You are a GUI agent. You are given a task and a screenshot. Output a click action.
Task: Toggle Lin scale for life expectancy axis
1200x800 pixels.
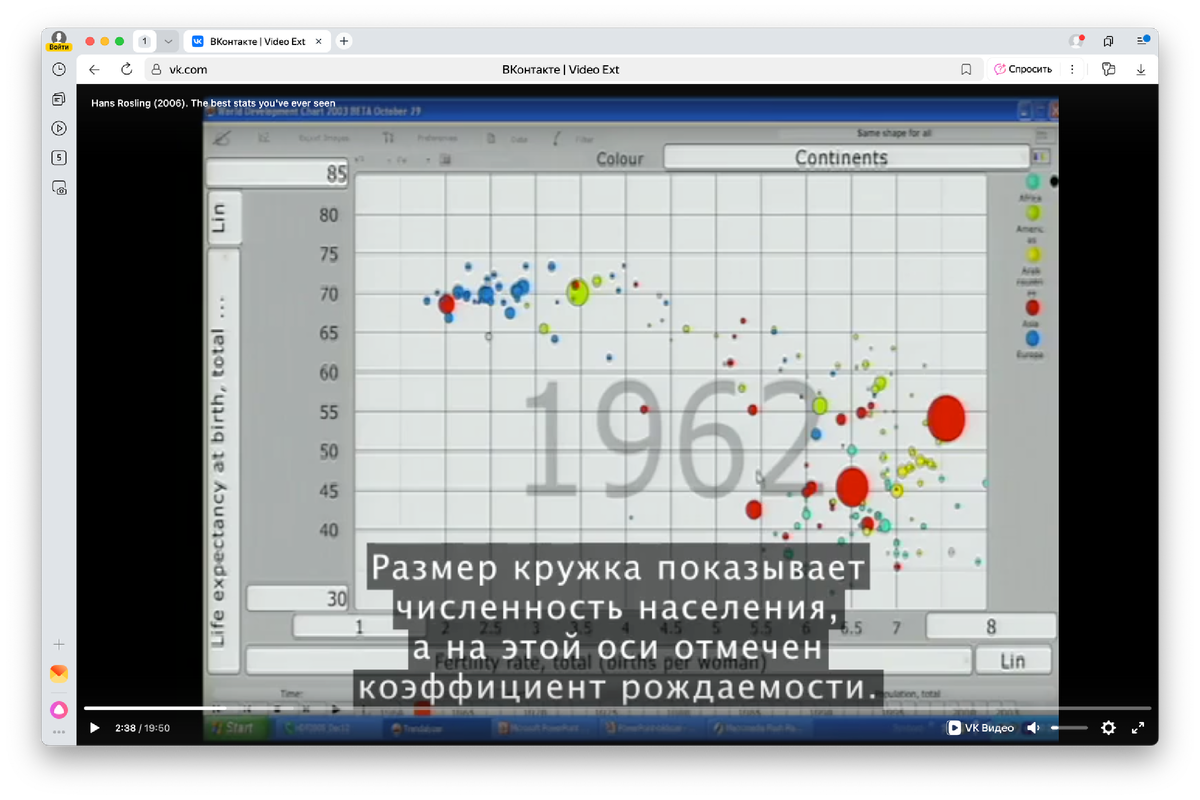[x=224, y=217]
